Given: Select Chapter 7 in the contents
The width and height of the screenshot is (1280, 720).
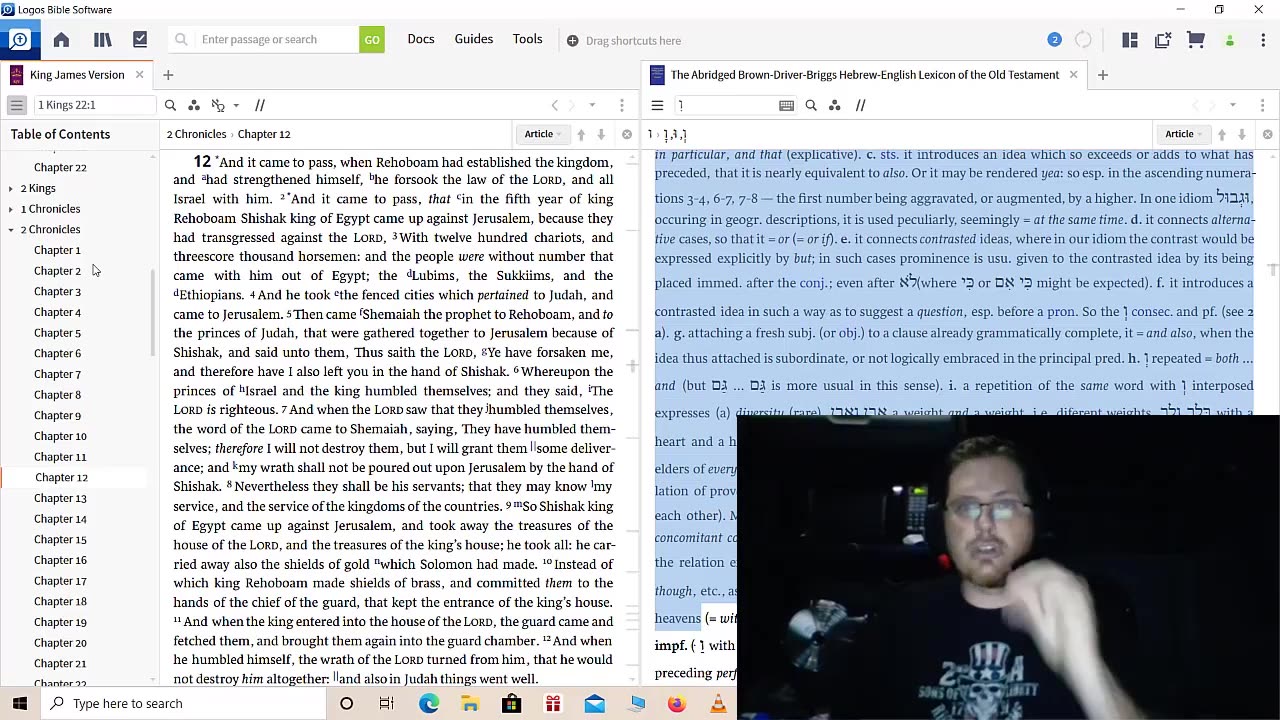Looking at the screenshot, I should click(57, 374).
